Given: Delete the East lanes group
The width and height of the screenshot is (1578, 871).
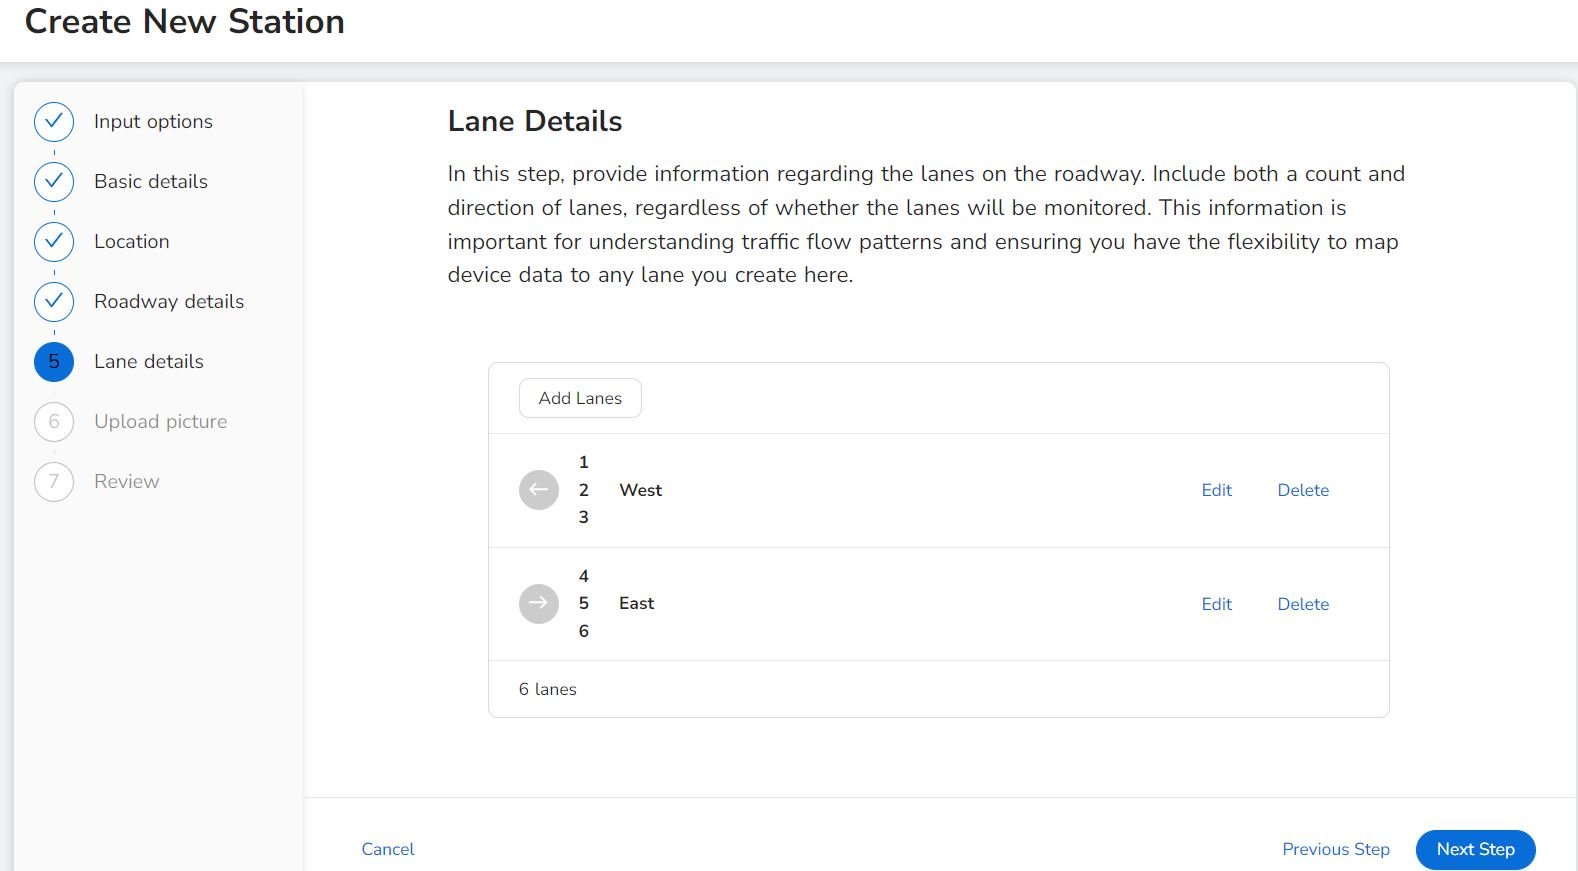Looking at the screenshot, I should (x=1303, y=604).
